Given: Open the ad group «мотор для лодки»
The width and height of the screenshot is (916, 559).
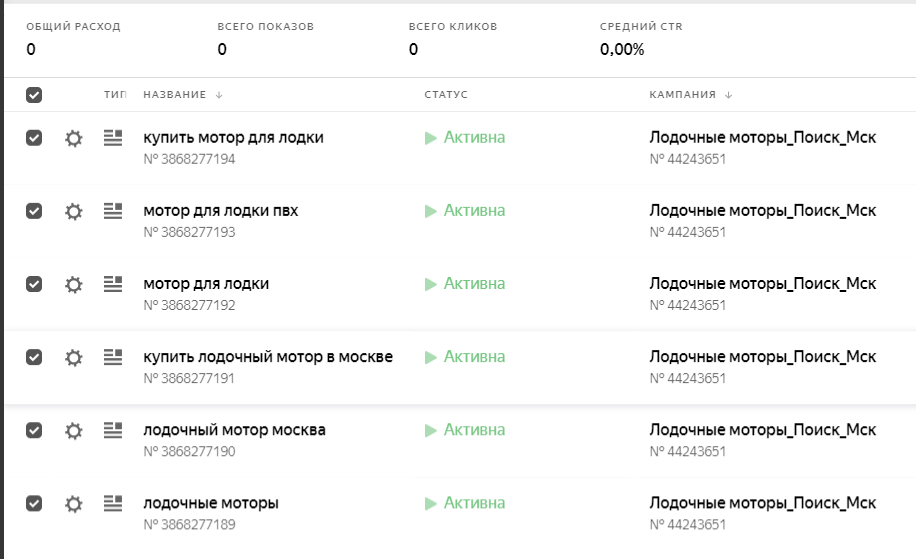Looking at the screenshot, I should (206, 284).
